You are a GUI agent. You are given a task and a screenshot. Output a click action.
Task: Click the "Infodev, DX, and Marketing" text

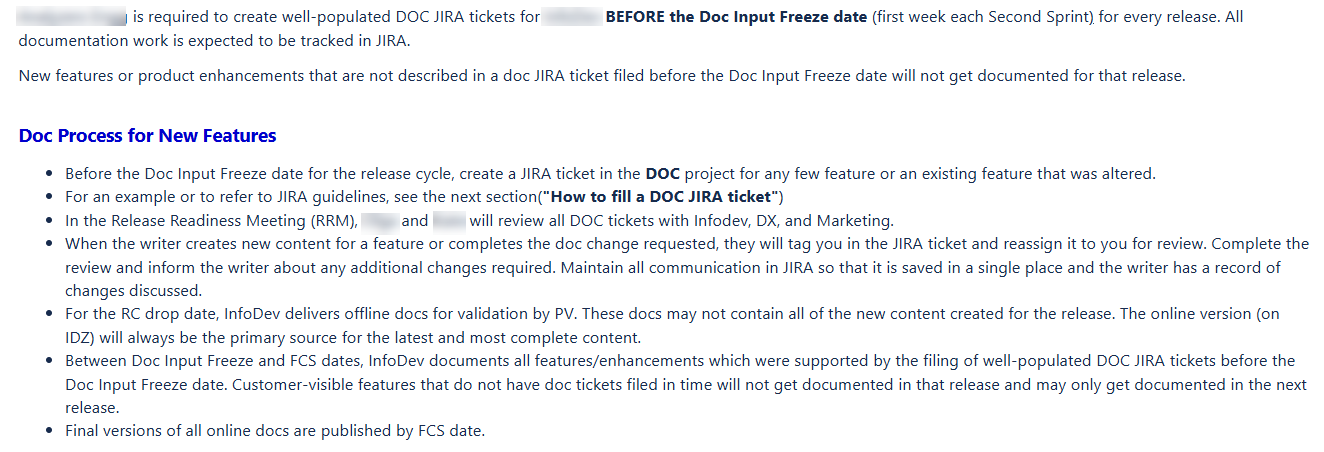click(x=792, y=221)
